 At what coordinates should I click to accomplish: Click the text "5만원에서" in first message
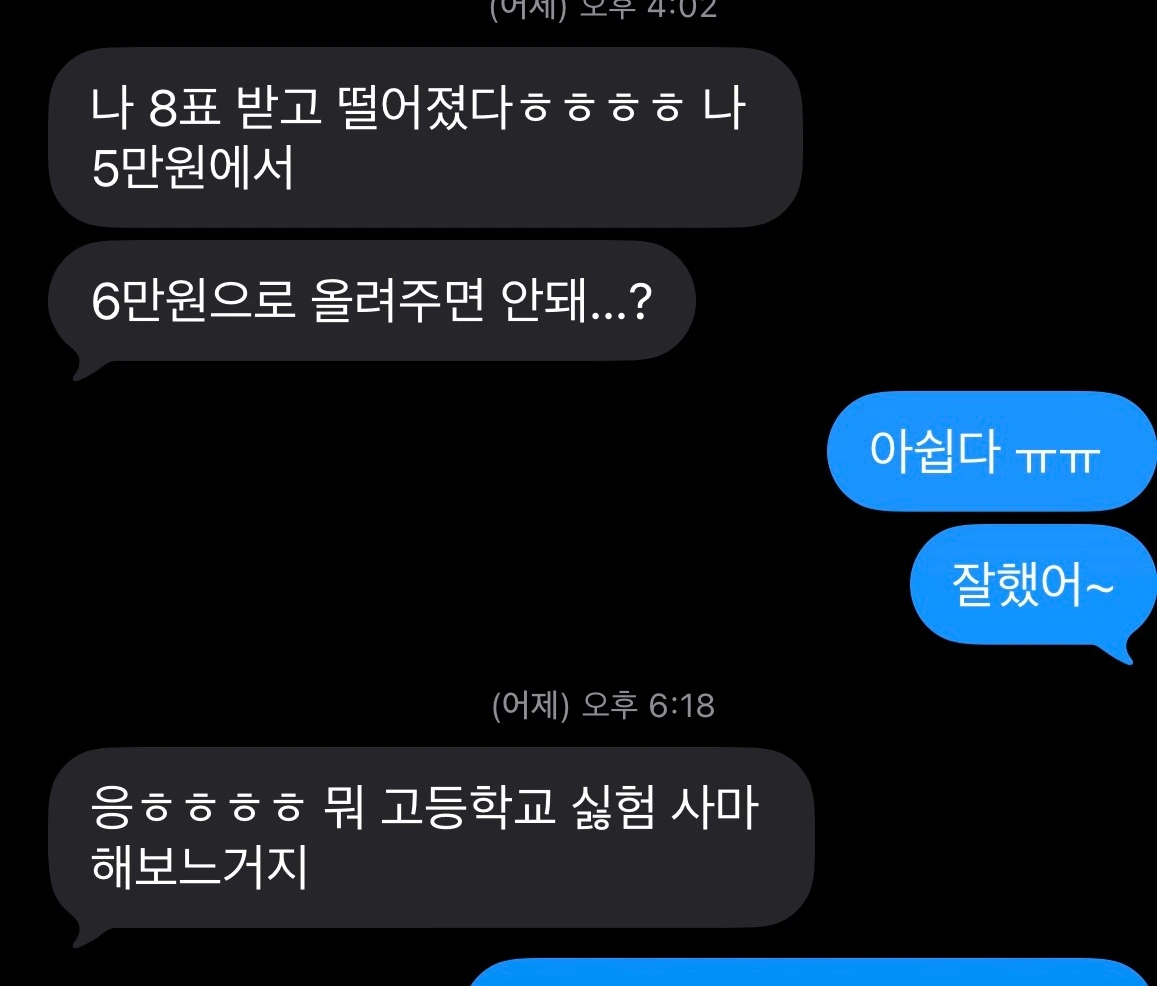click(x=193, y=168)
